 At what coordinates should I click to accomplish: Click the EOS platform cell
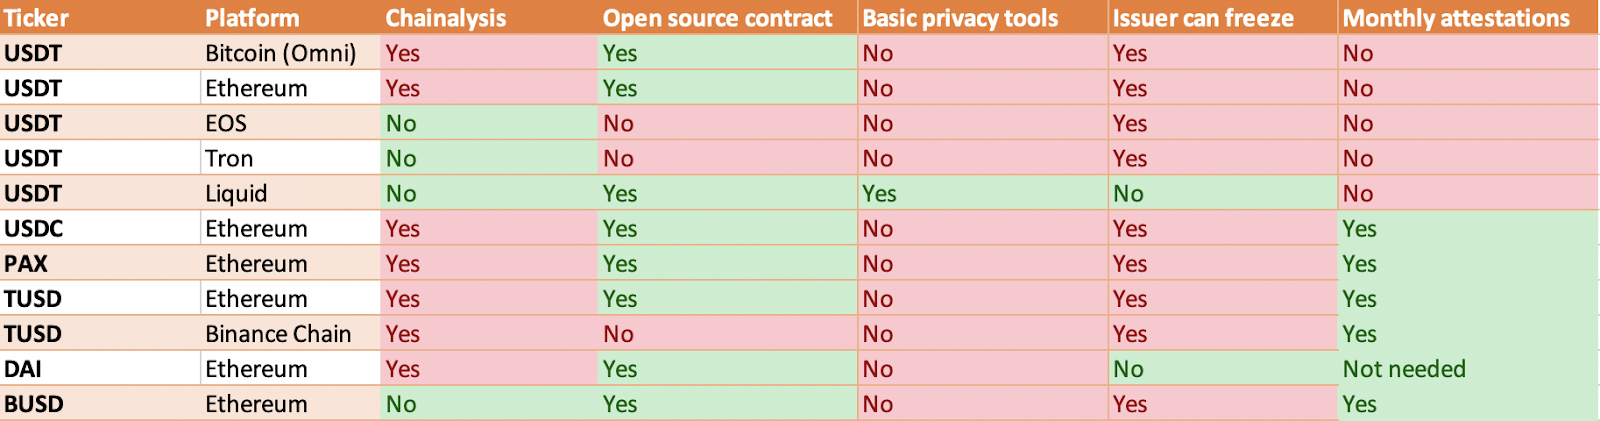[x=290, y=123]
